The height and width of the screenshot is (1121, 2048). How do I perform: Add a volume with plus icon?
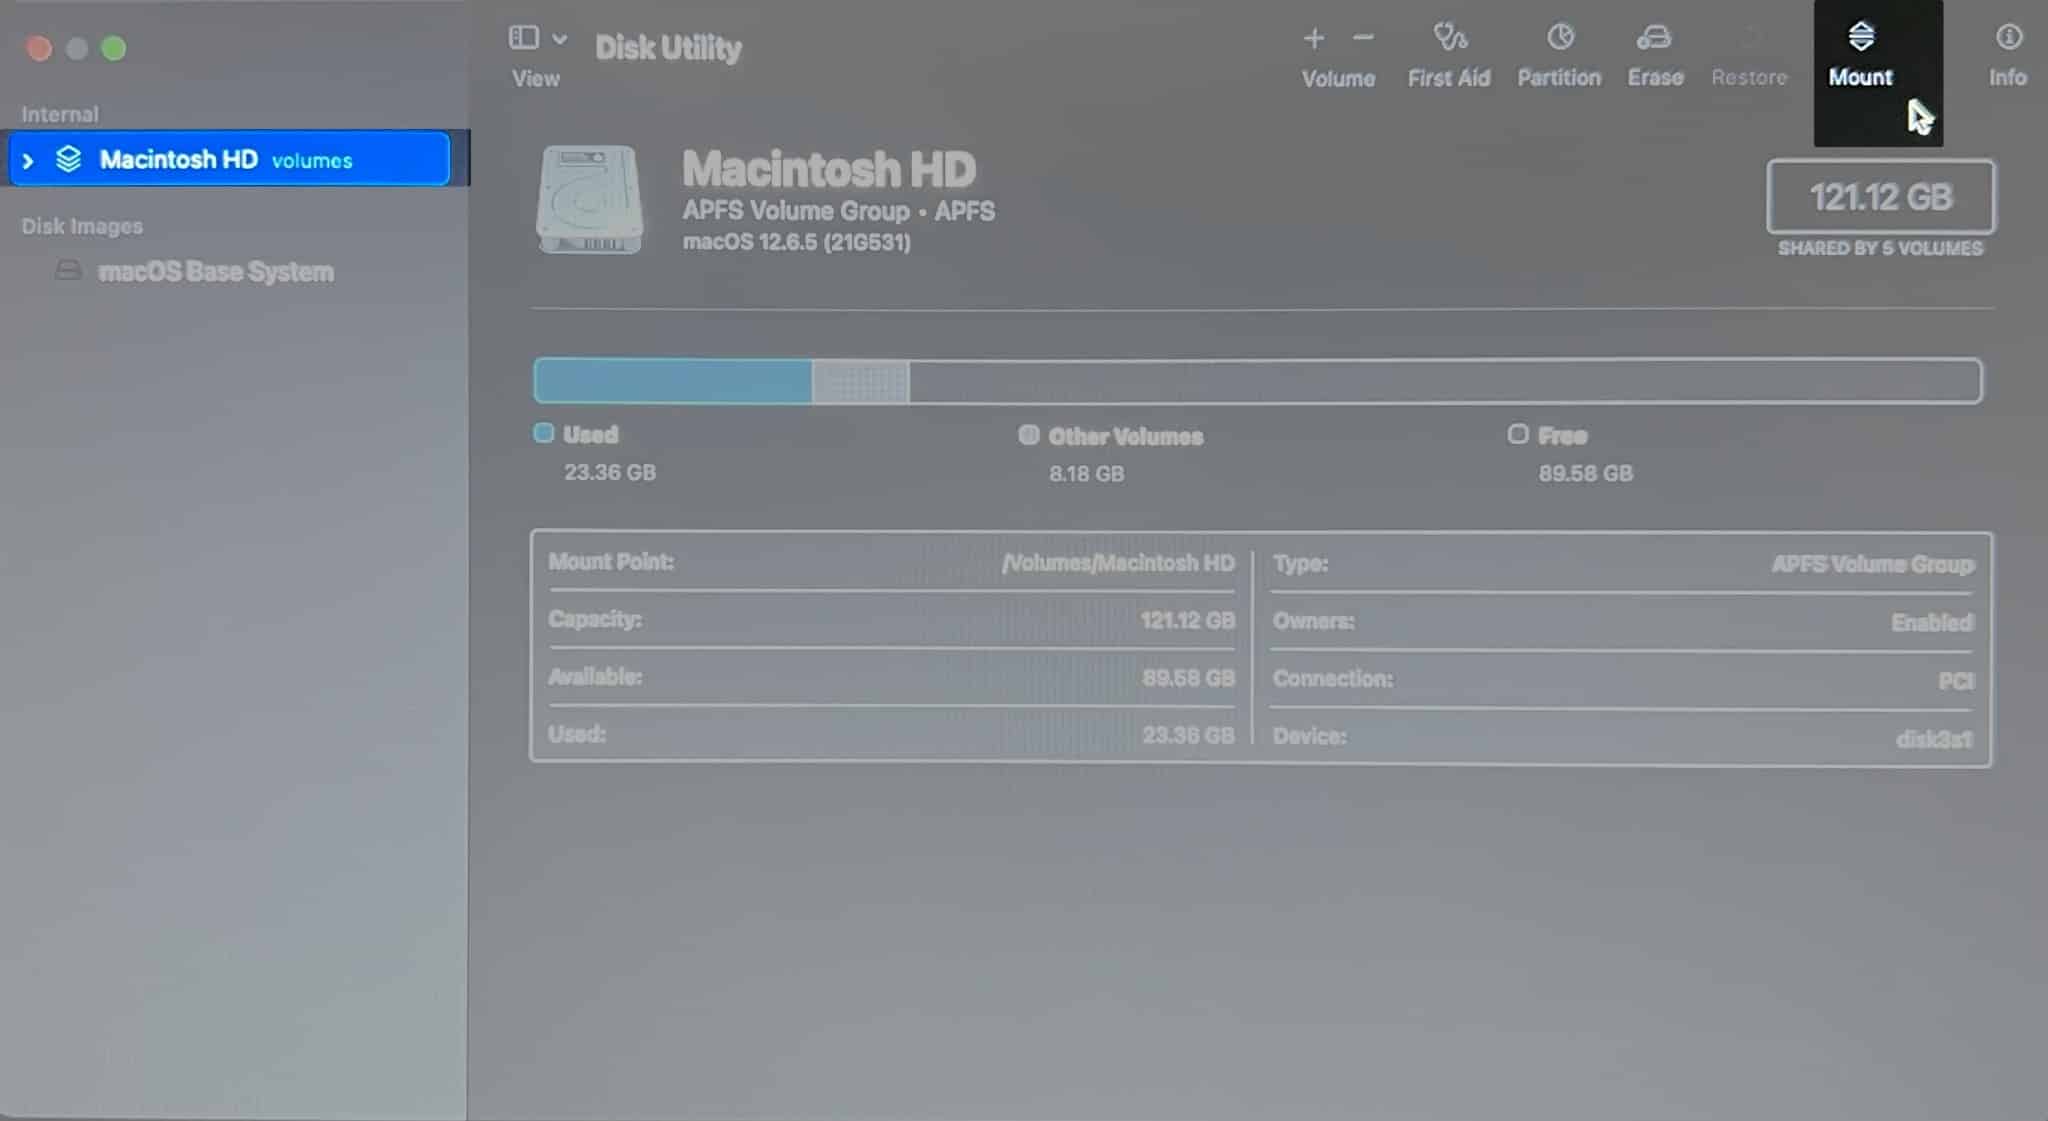click(1314, 38)
